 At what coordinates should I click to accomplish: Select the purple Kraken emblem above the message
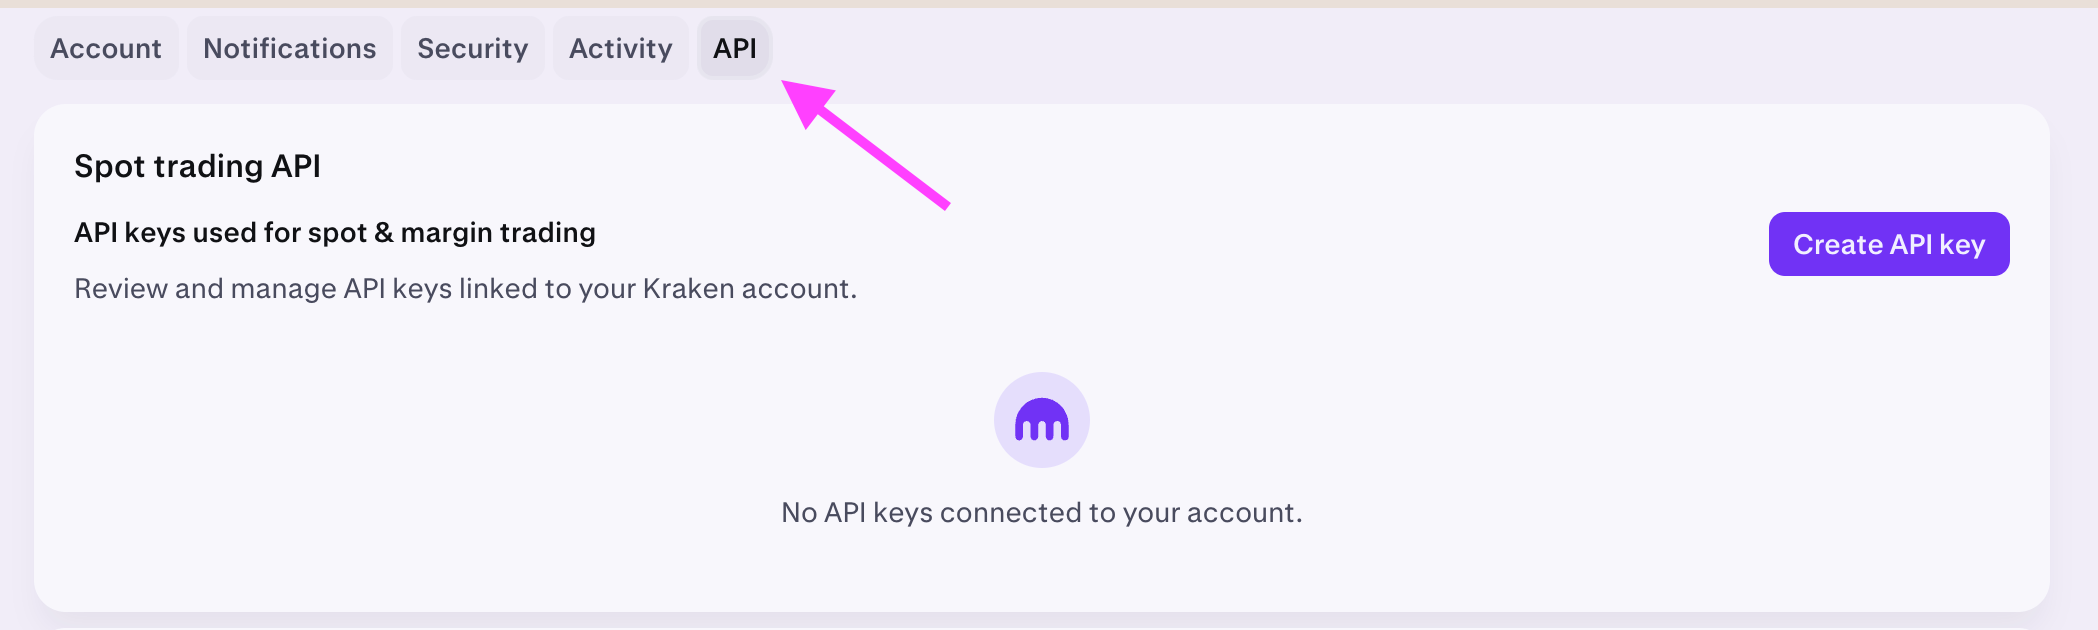click(1042, 419)
